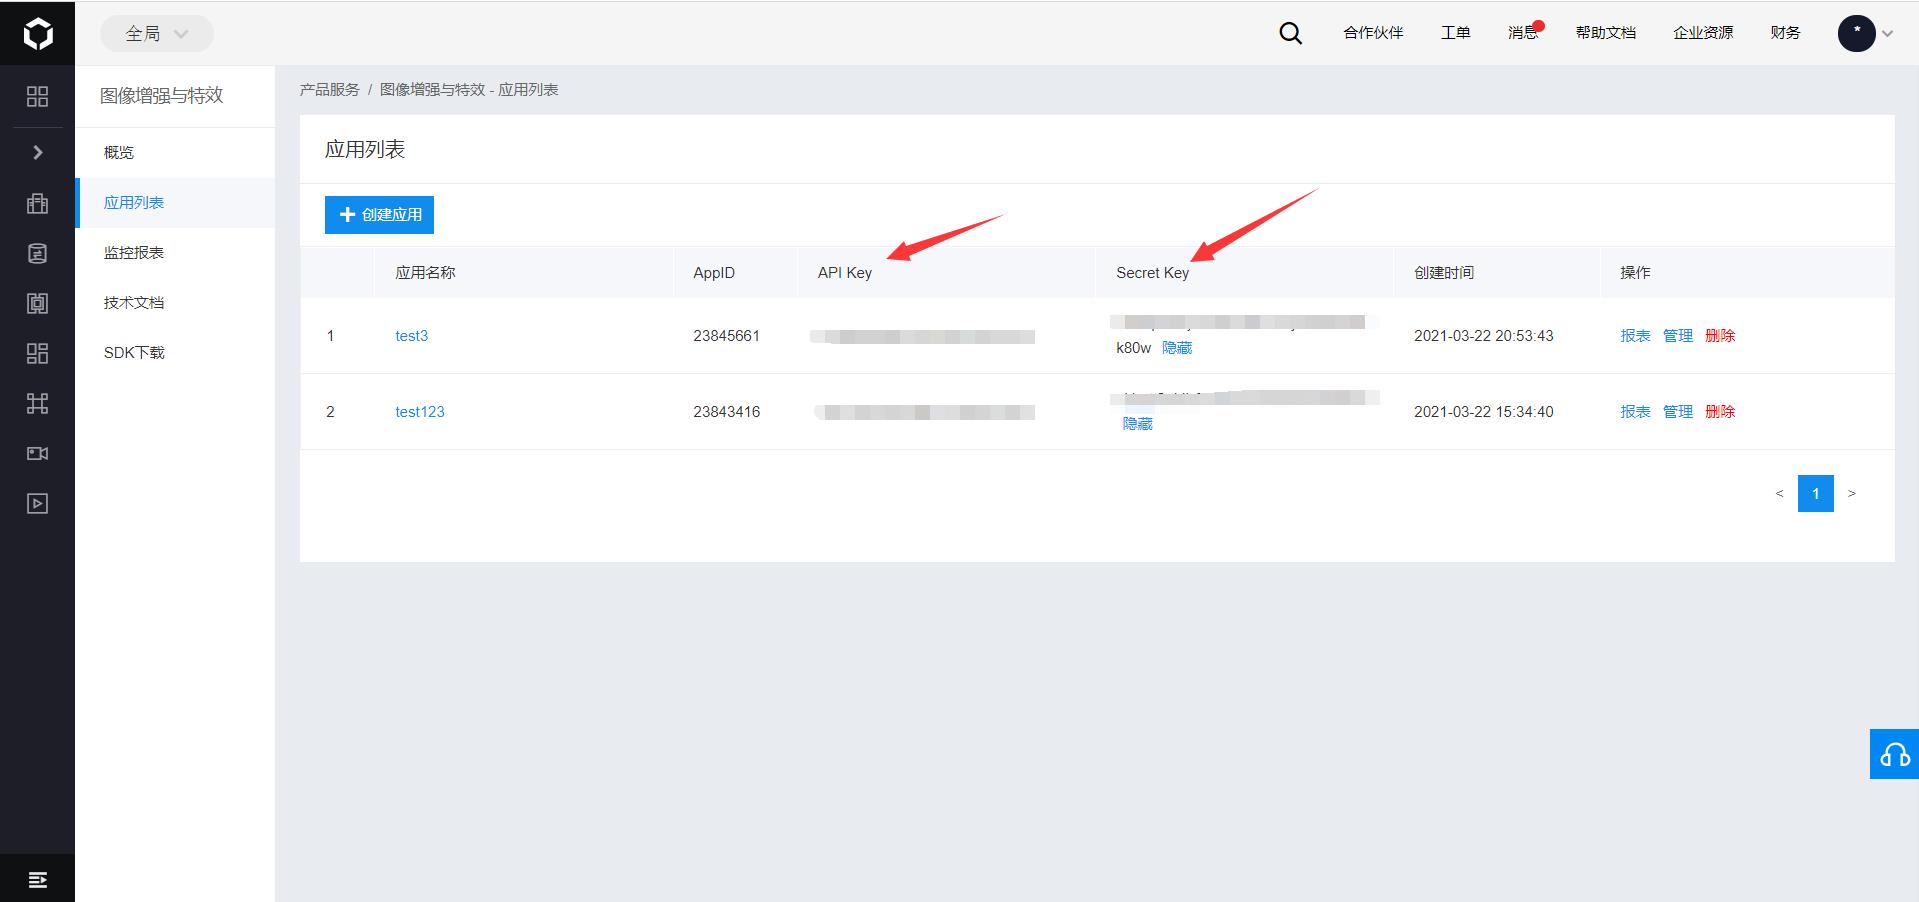Click AppID value 23845661

click(726, 336)
